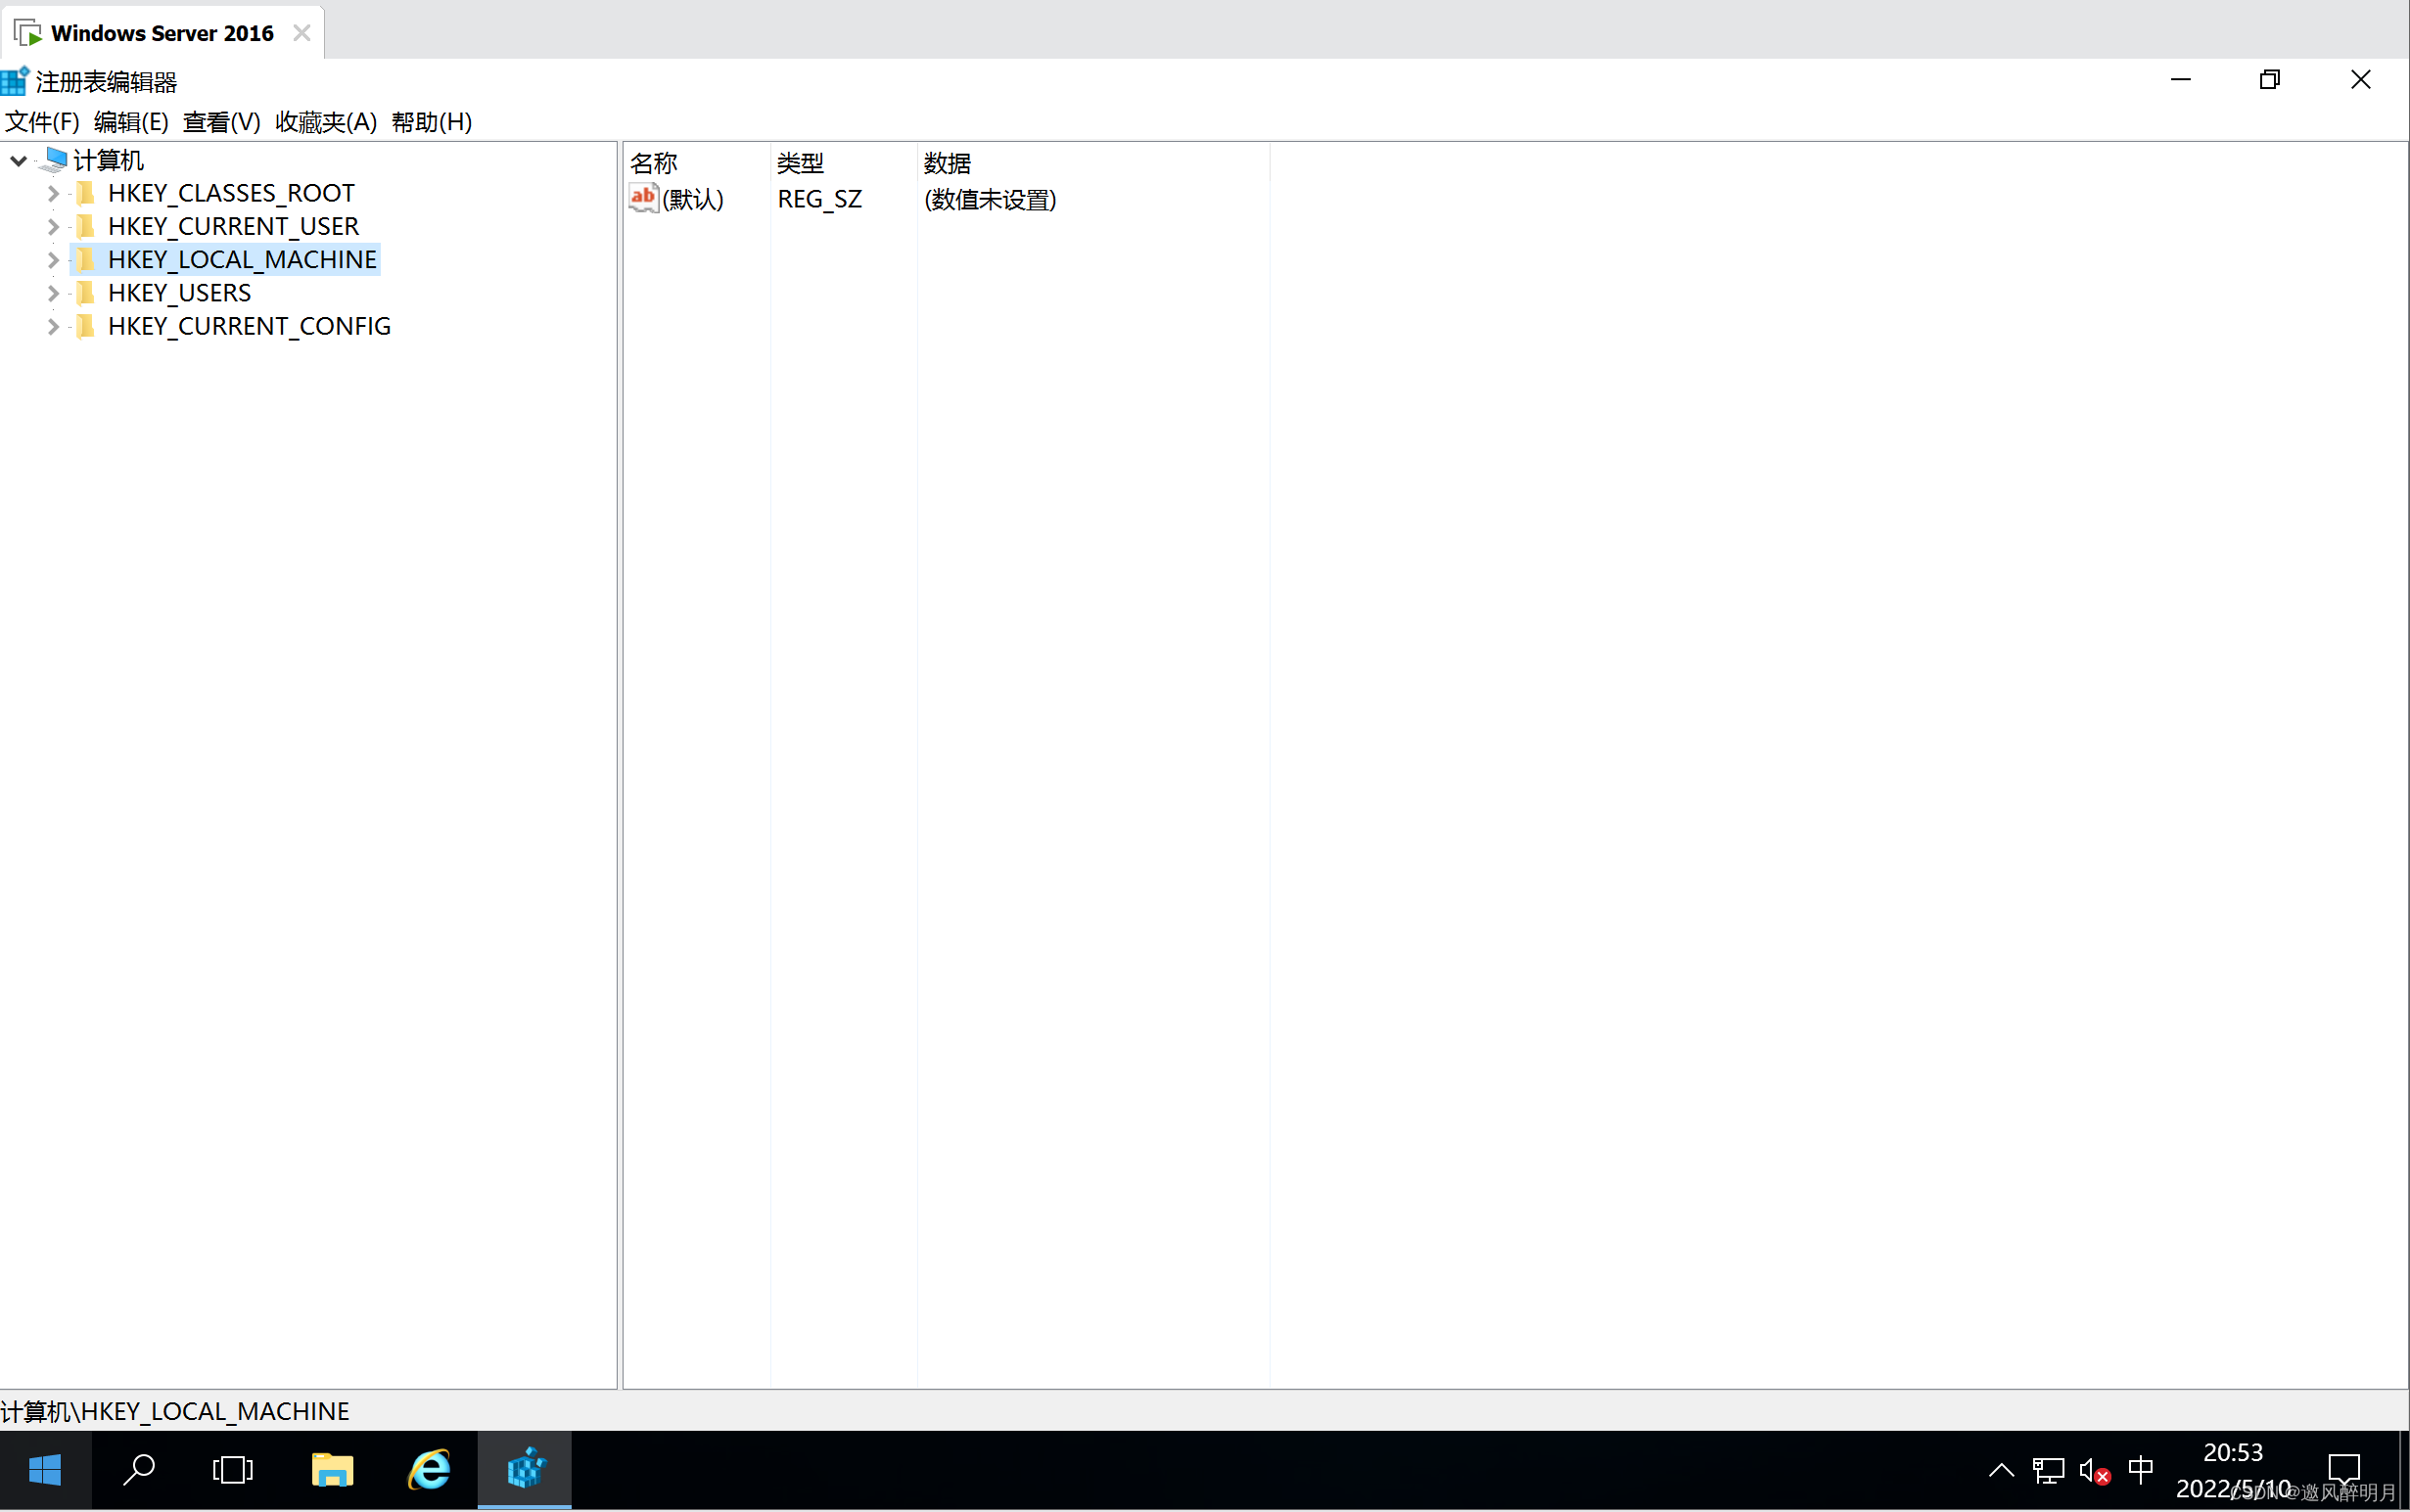Select HKEY_CURRENT_CONFIG in tree
Image resolution: width=2410 pixels, height=1512 pixels.
tap(249, 326)
